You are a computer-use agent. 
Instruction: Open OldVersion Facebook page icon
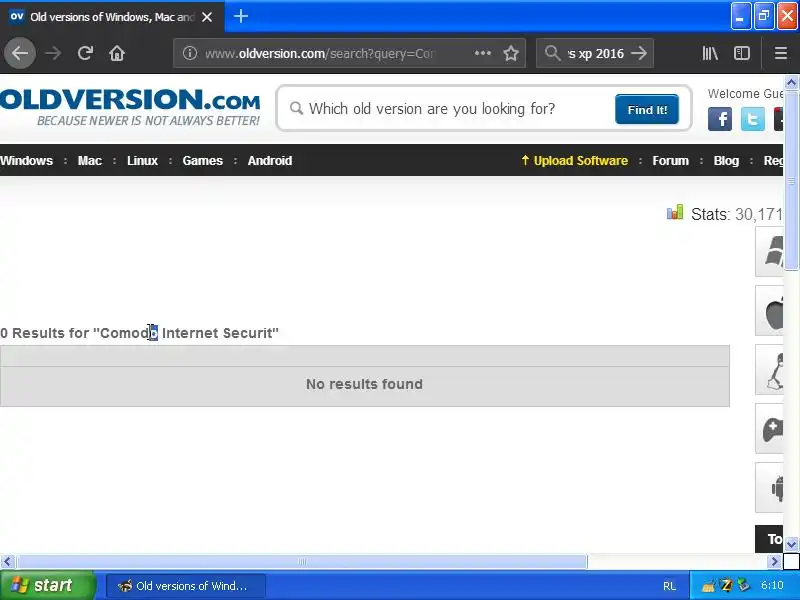719,119
